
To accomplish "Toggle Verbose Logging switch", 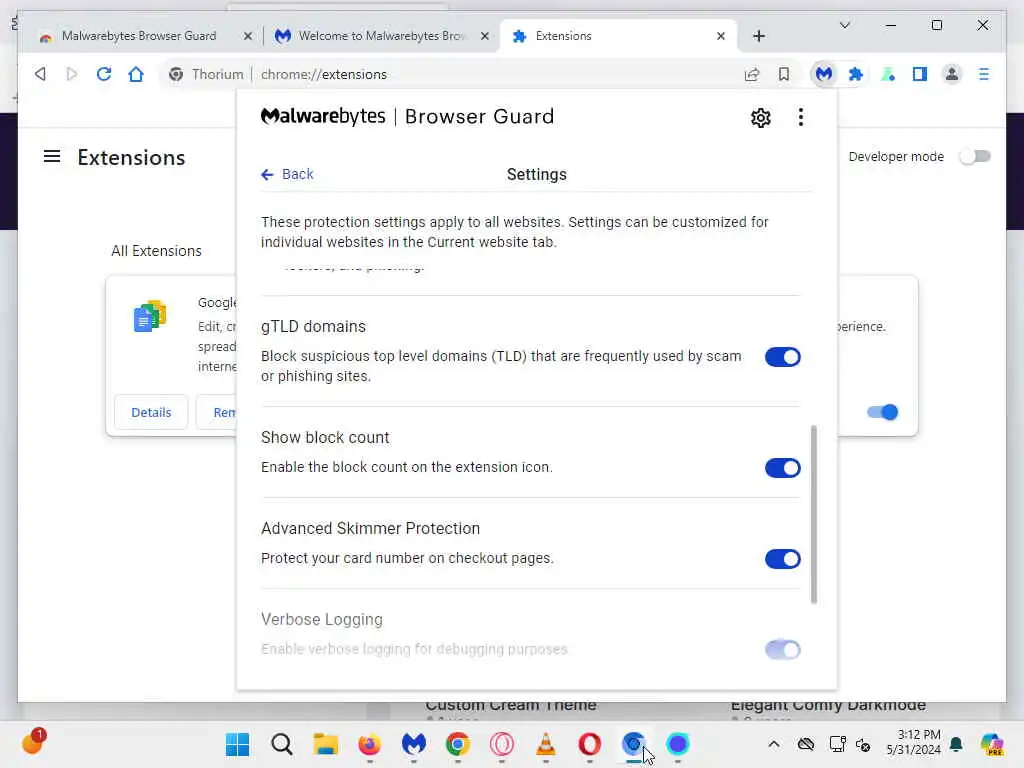I will [x=782, y=650].
